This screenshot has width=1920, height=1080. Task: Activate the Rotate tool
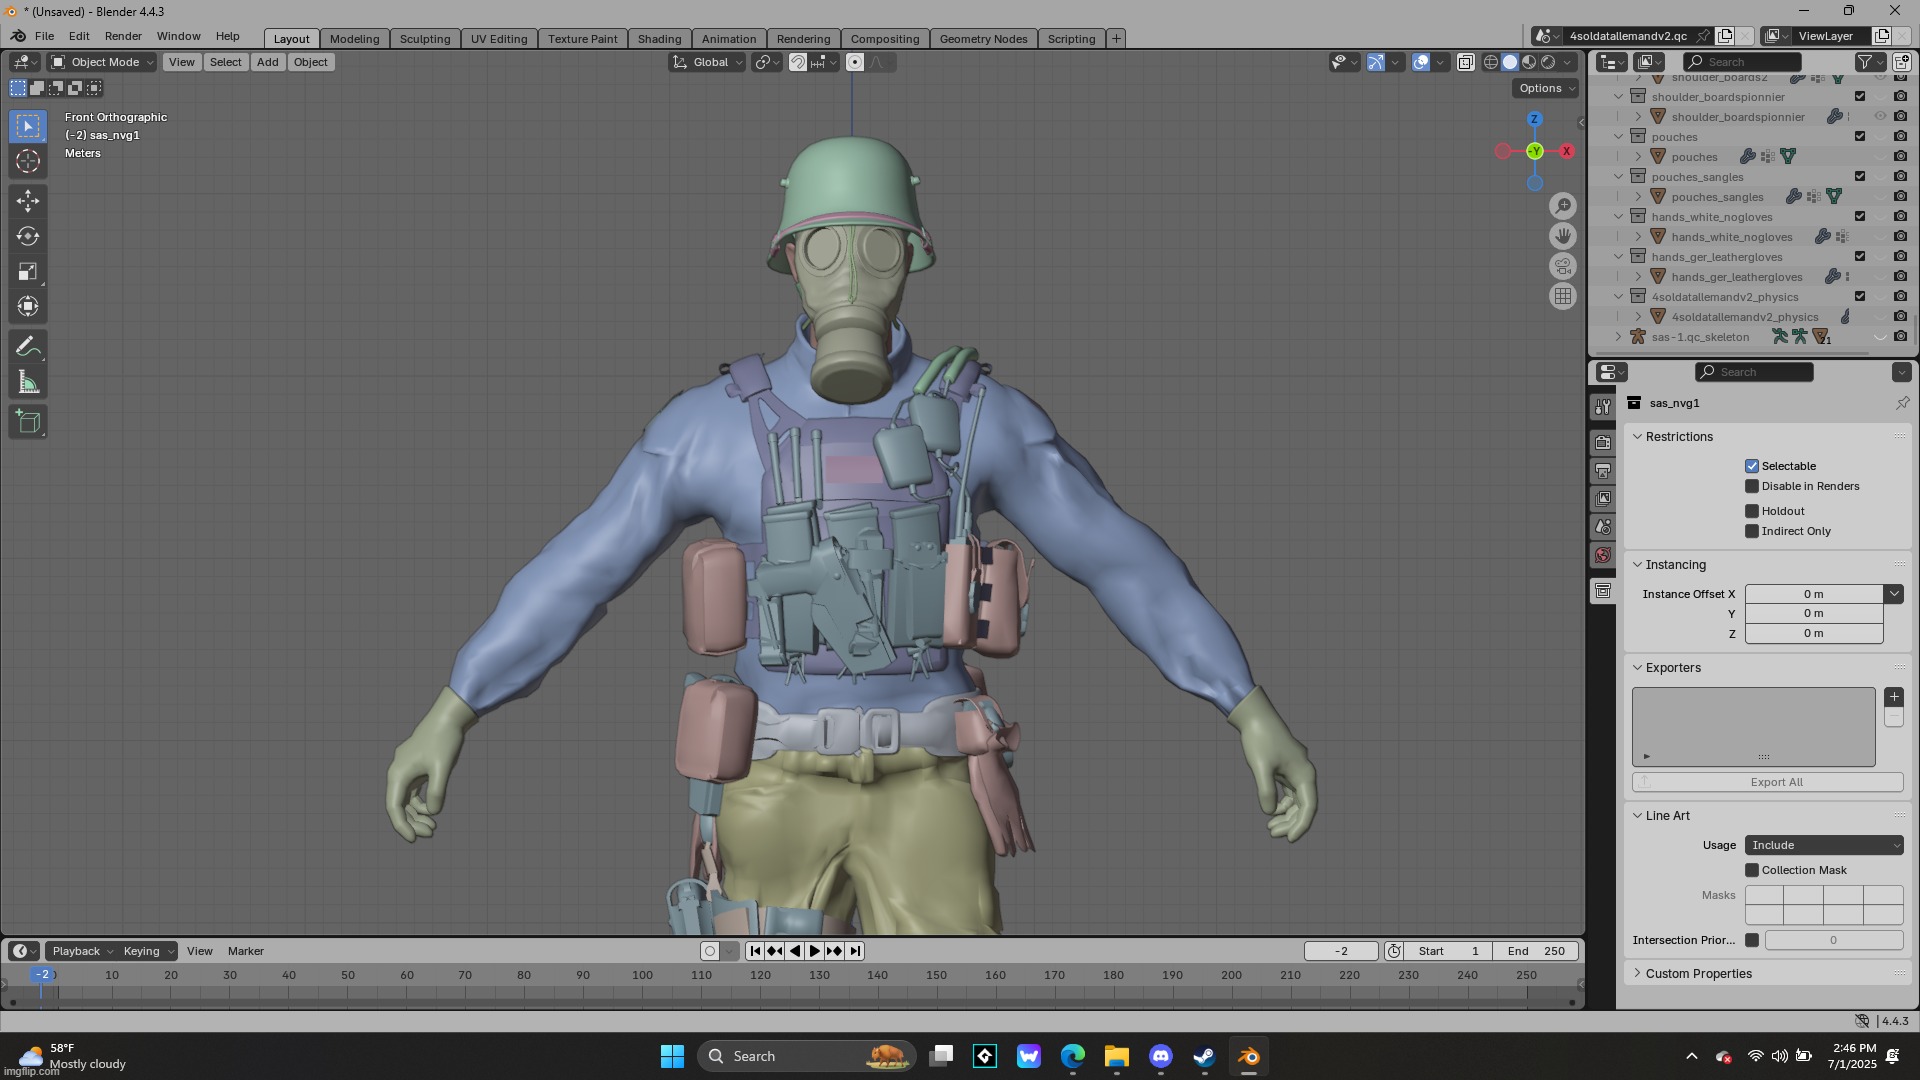coord(28,236)
